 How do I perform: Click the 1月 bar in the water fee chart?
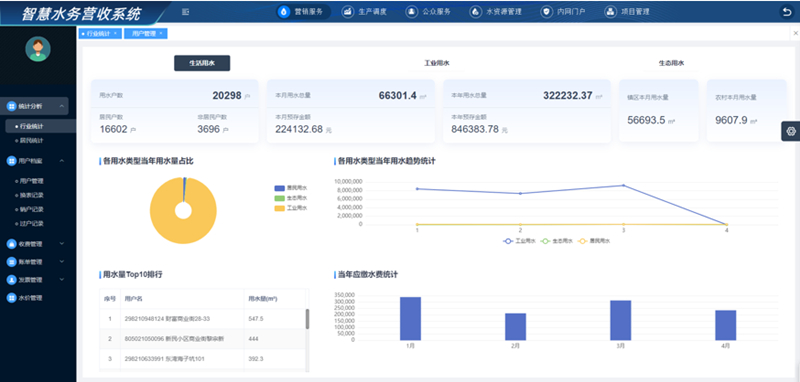pos(410,319)
